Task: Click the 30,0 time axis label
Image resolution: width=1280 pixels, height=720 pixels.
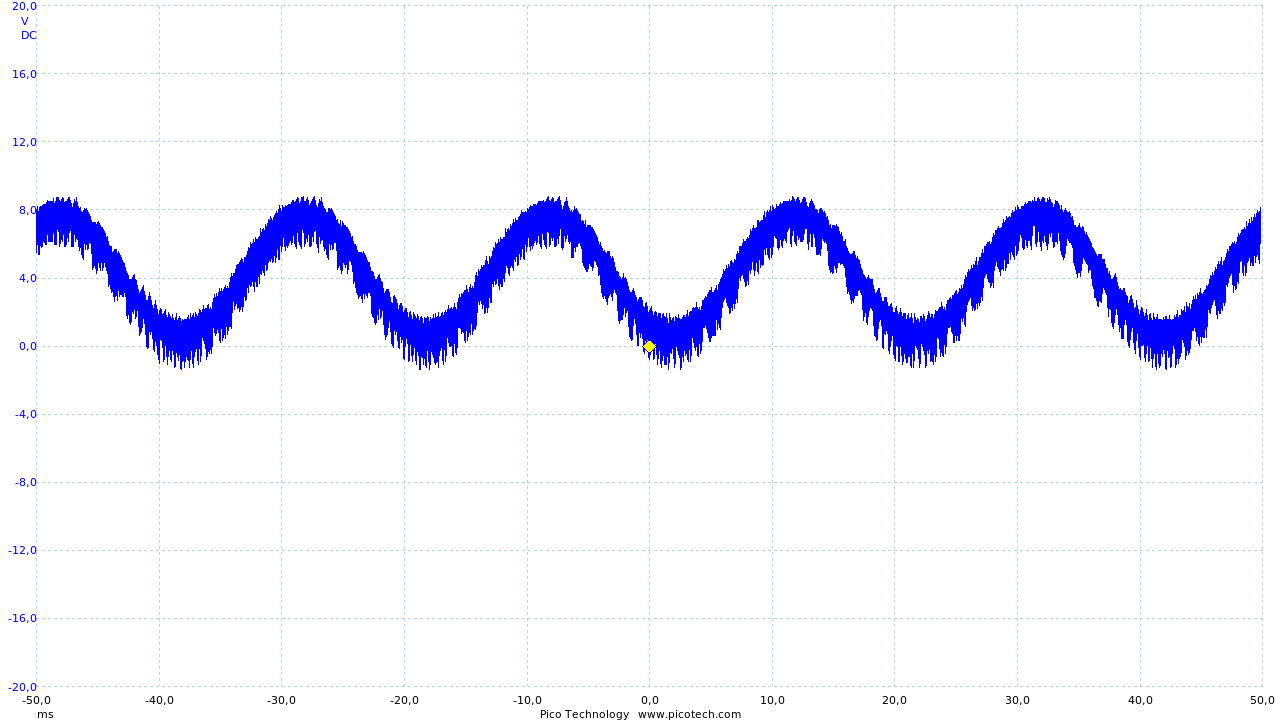Action: 1018,700
